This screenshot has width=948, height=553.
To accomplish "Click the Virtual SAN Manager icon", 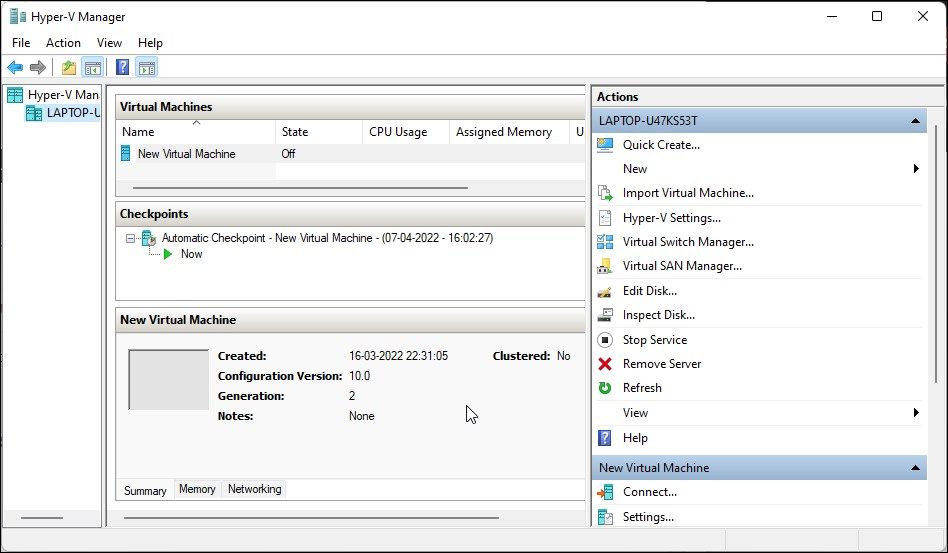I will 605,266.
